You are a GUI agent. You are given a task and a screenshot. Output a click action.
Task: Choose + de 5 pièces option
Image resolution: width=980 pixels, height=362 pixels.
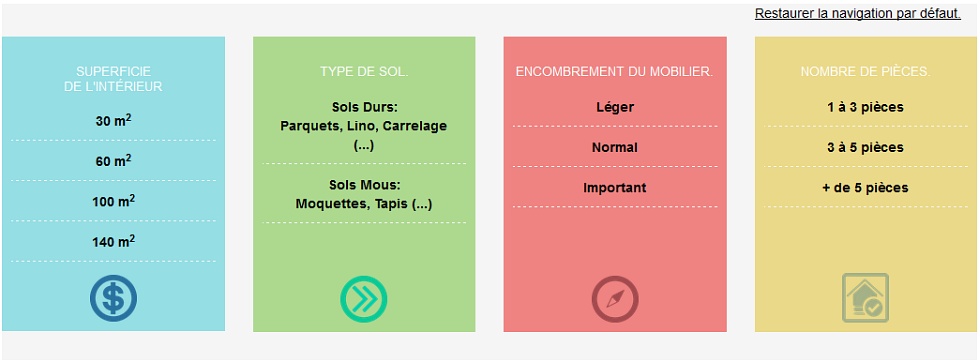tap(866, 188)
